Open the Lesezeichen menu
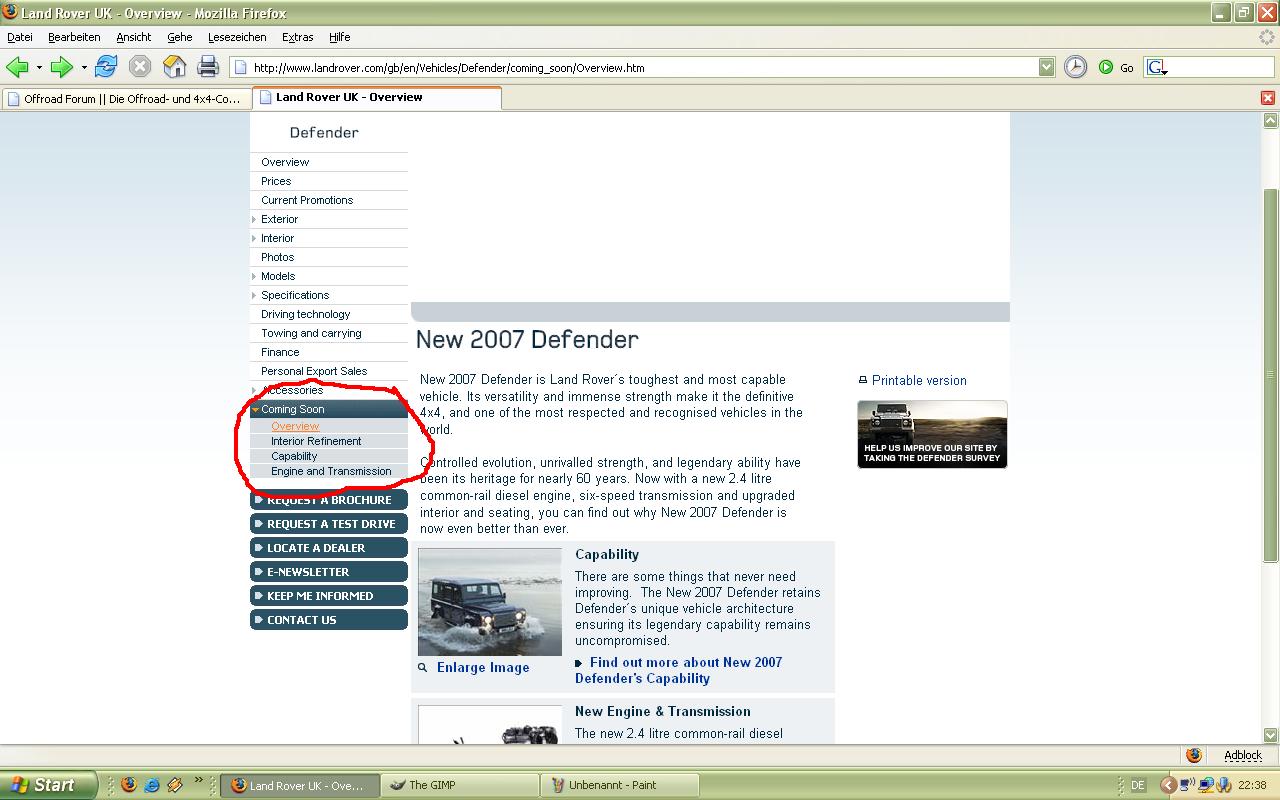The image size is (1280, 800). click(237, 37)
